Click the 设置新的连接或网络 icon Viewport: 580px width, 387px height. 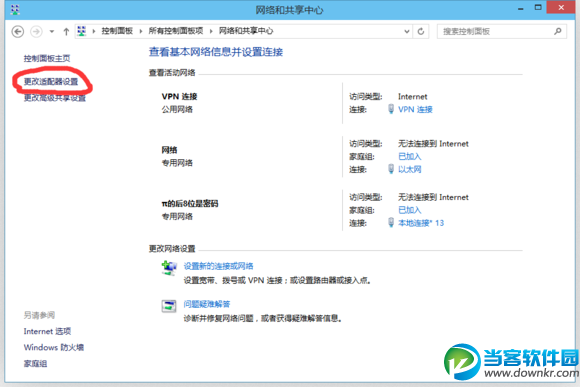[x=169, y=267]
